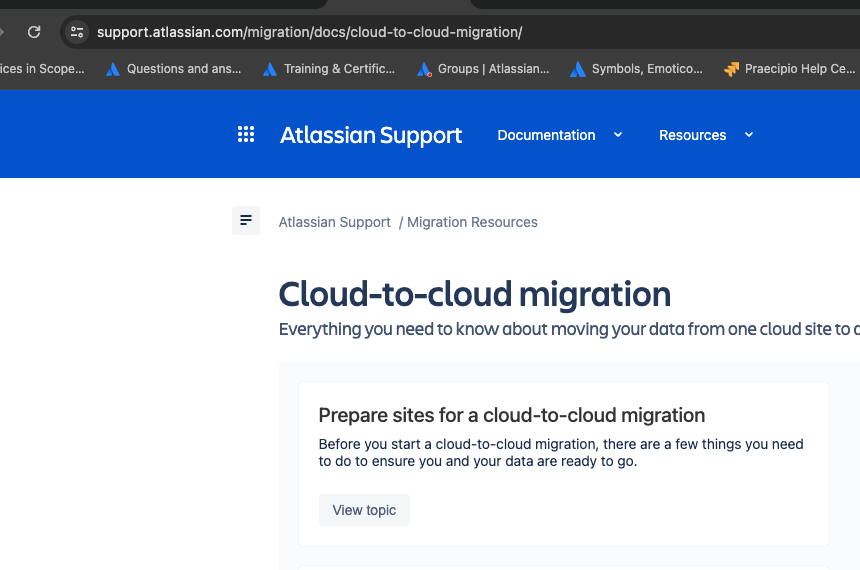The image size is (860, 570).
Task: Click the Migration Resources breadcrumb
Action: (472, 222)
